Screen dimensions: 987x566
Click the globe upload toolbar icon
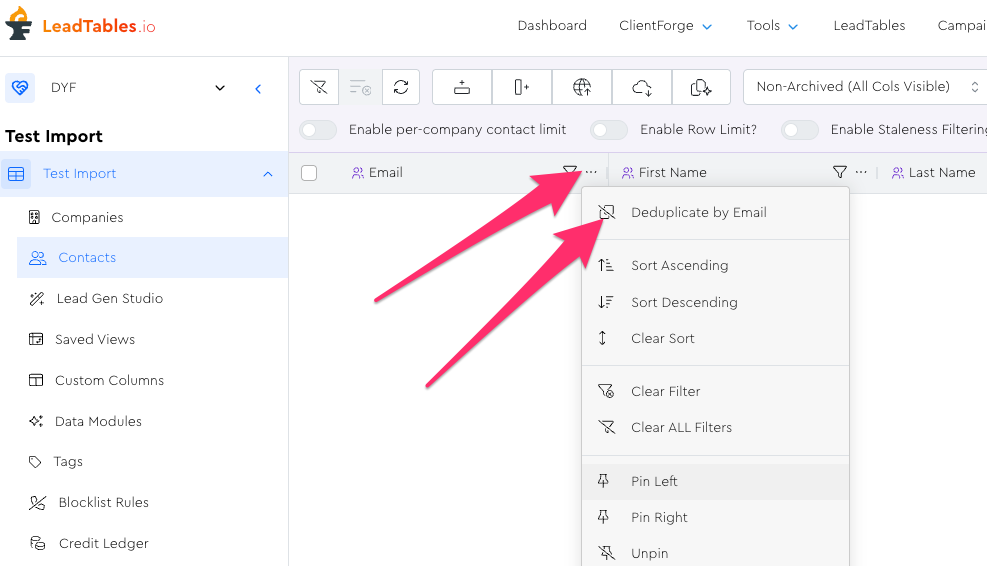click(582, 87)
